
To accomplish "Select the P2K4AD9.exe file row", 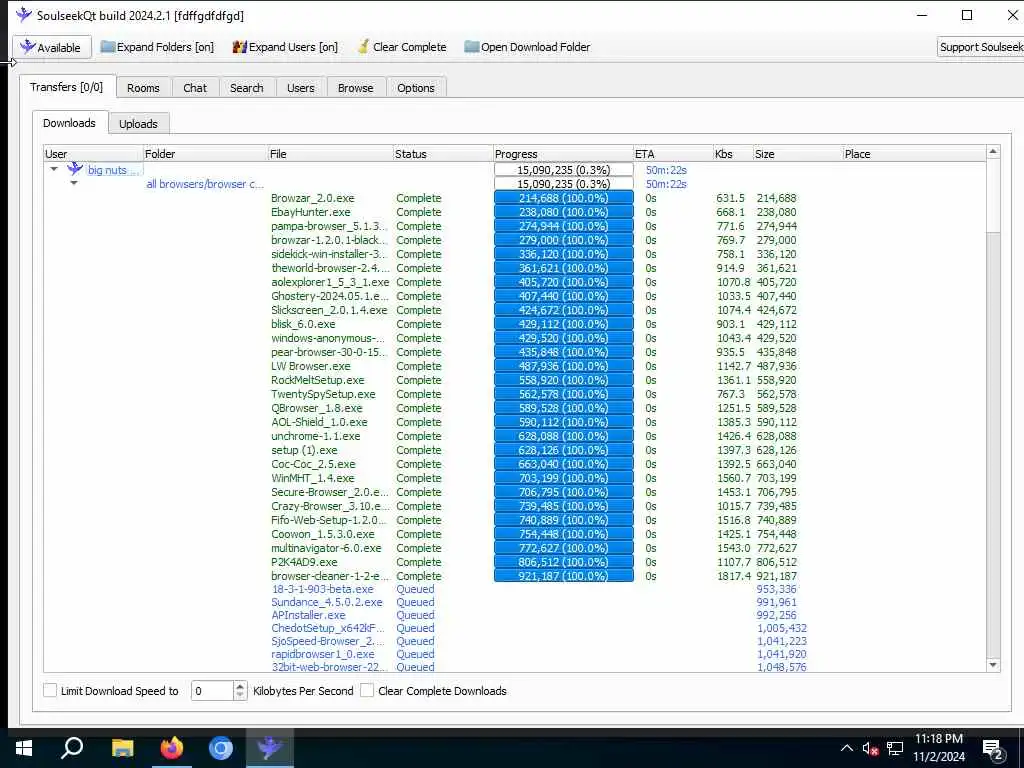I will [304, 562].
